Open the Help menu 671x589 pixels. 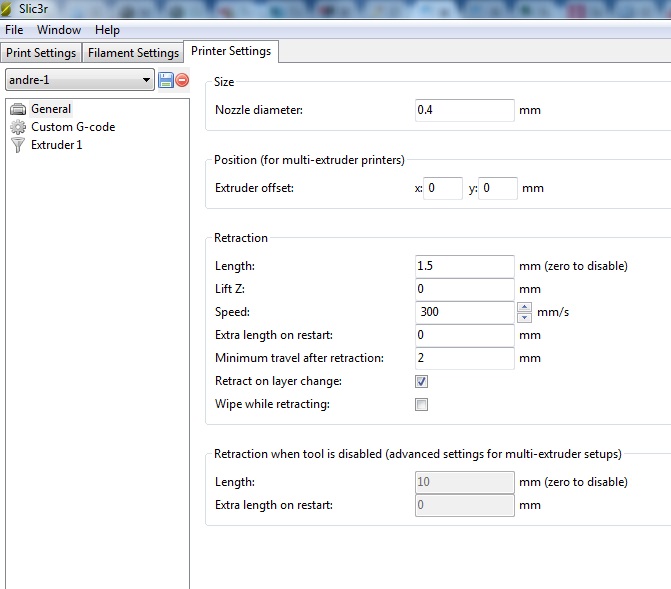[107, 30]
